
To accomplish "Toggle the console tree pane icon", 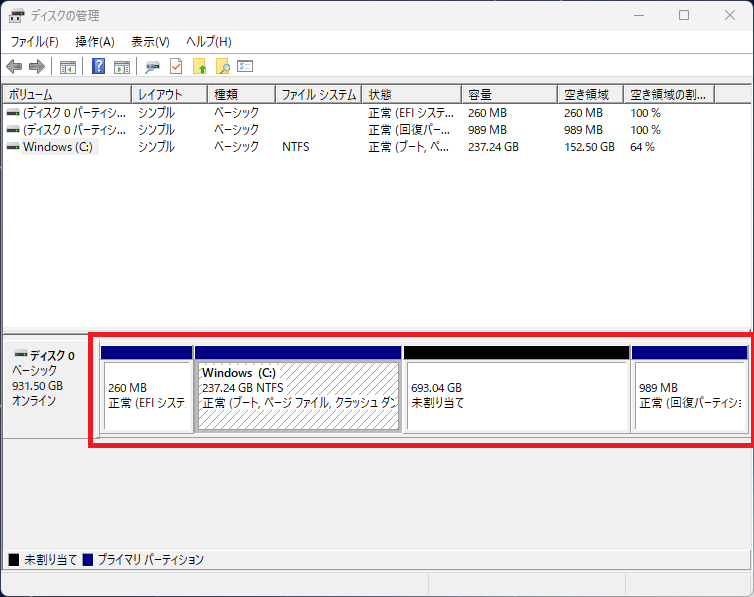I will click(x=68, y=67).
